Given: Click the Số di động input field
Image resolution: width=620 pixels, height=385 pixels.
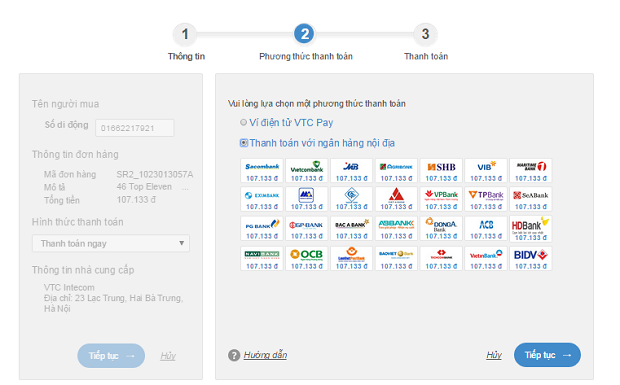Looking at the screenshot, I should [134, 128].
